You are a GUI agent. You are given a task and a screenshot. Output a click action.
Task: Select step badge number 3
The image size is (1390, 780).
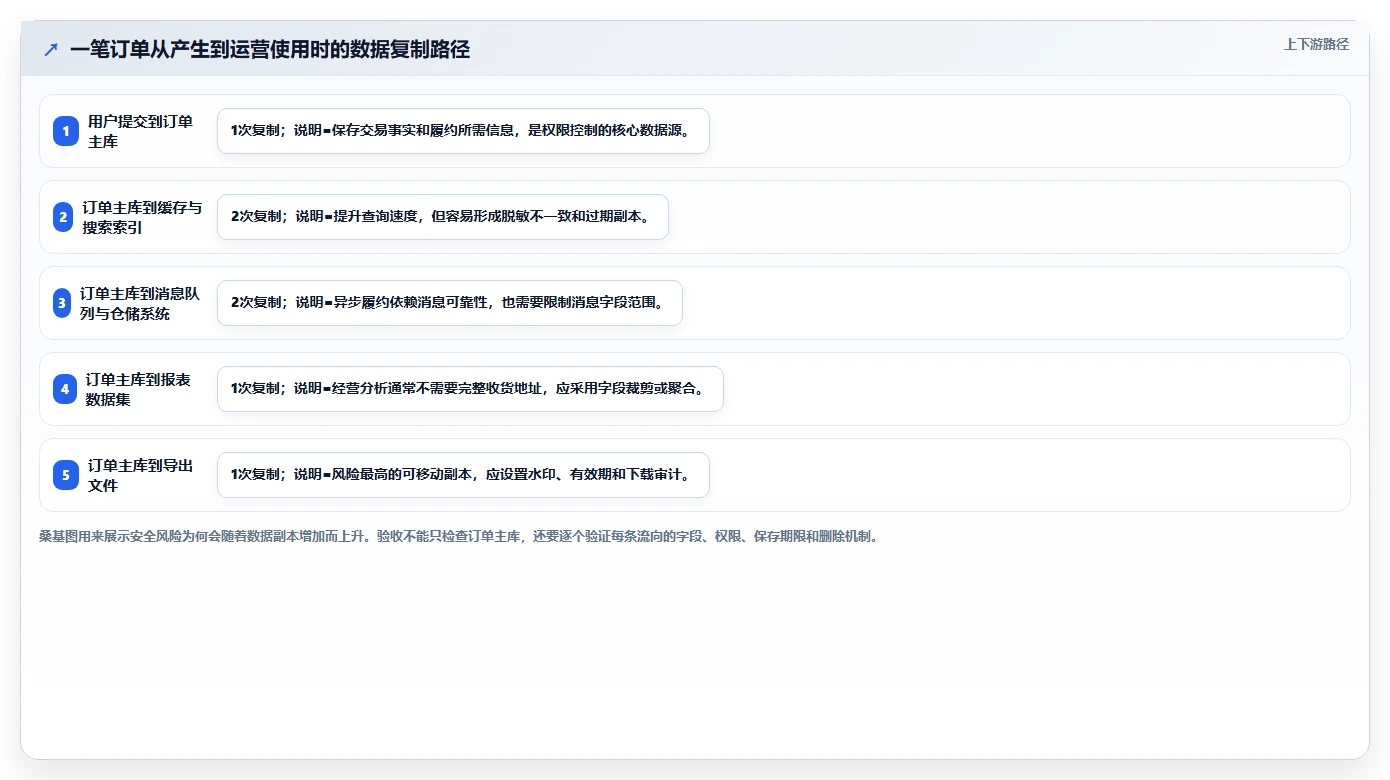coord(62,303)
